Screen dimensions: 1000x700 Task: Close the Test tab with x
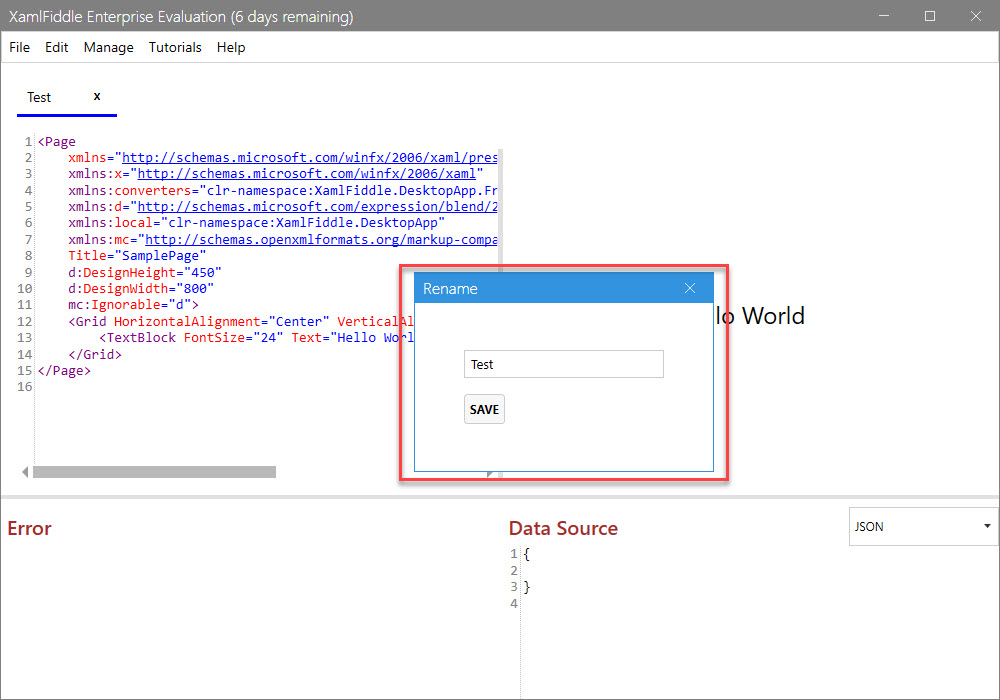pyautogui.click(x=97, y=96)
